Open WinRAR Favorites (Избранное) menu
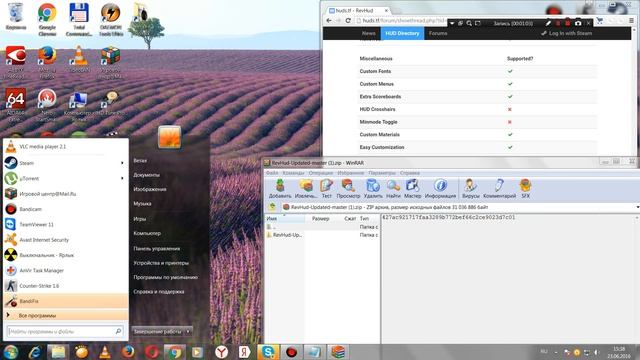Image resolution: width=640 pixels, height=360 pixels. (350, 173)
